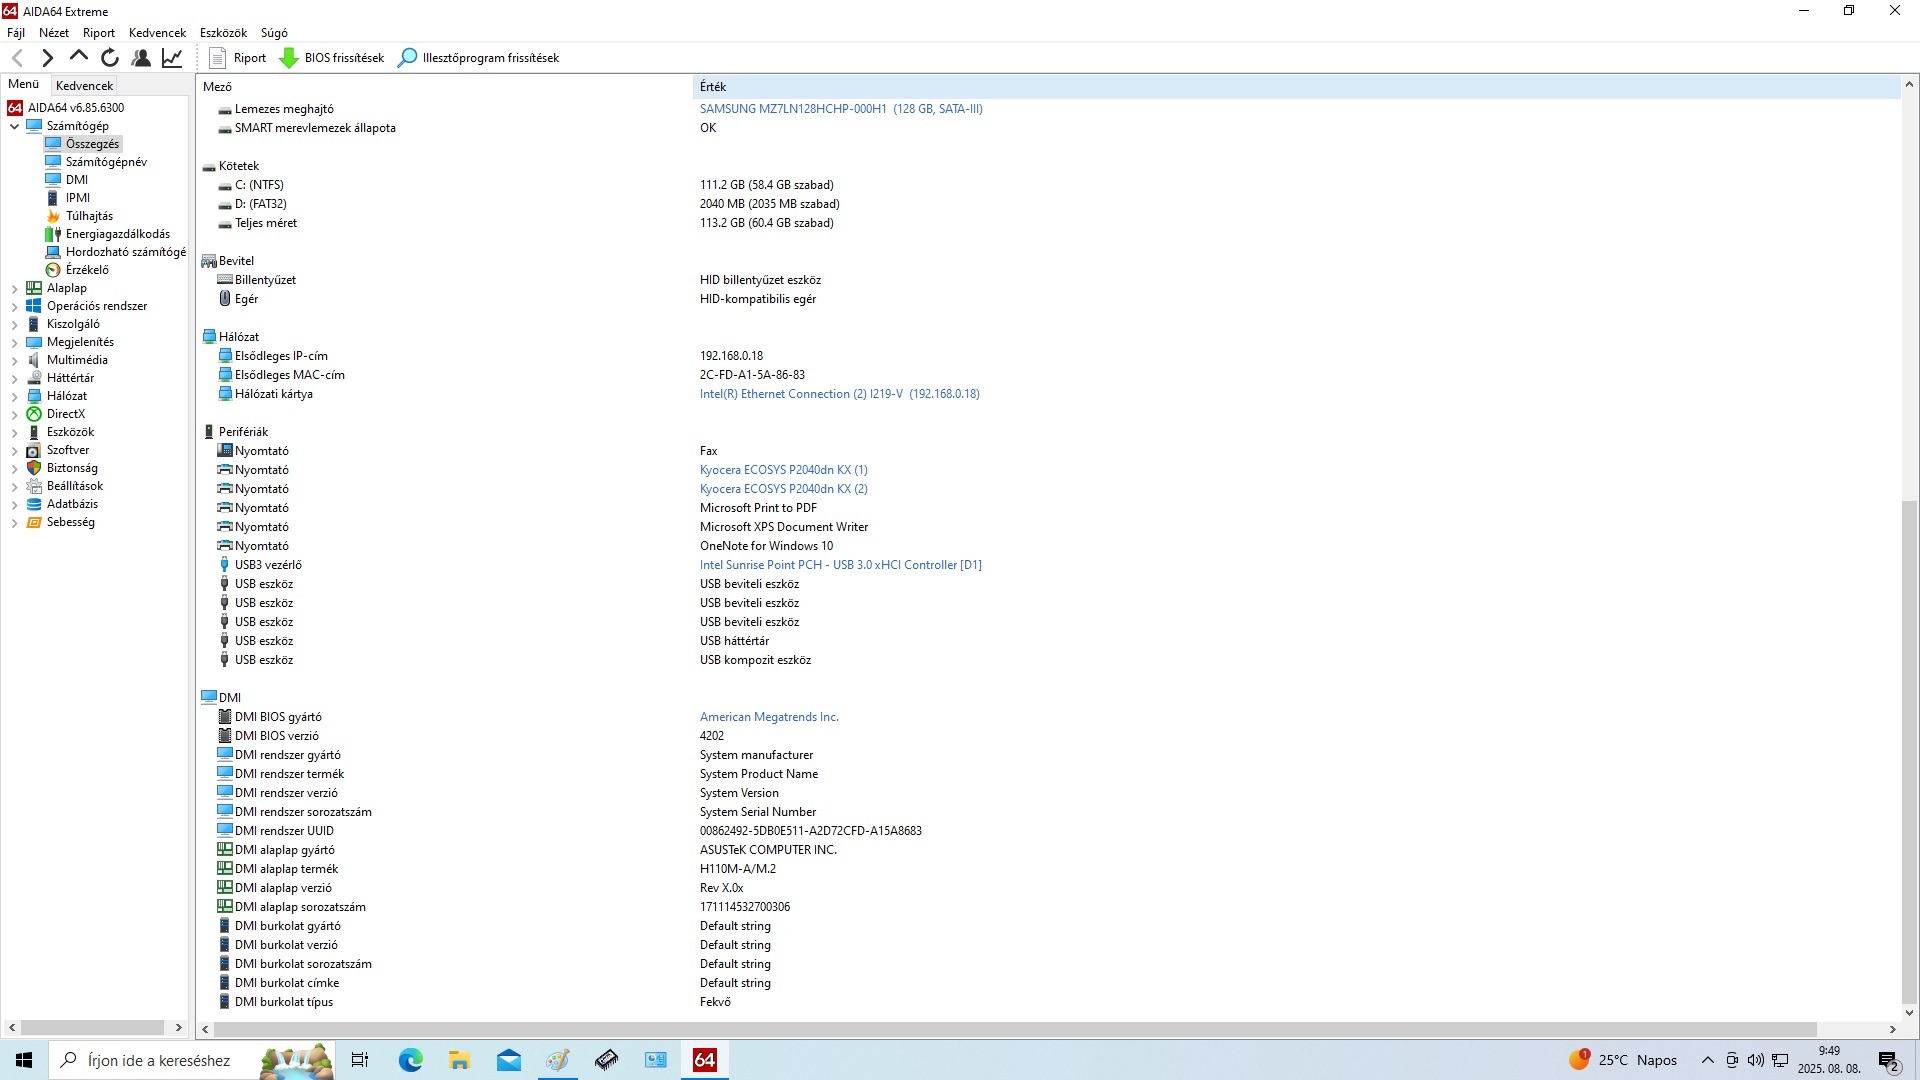The height and width of the screenshot is (1080, 1920).
Task: Click the Up (parent level) arrow icon
Action: point(79,58)
